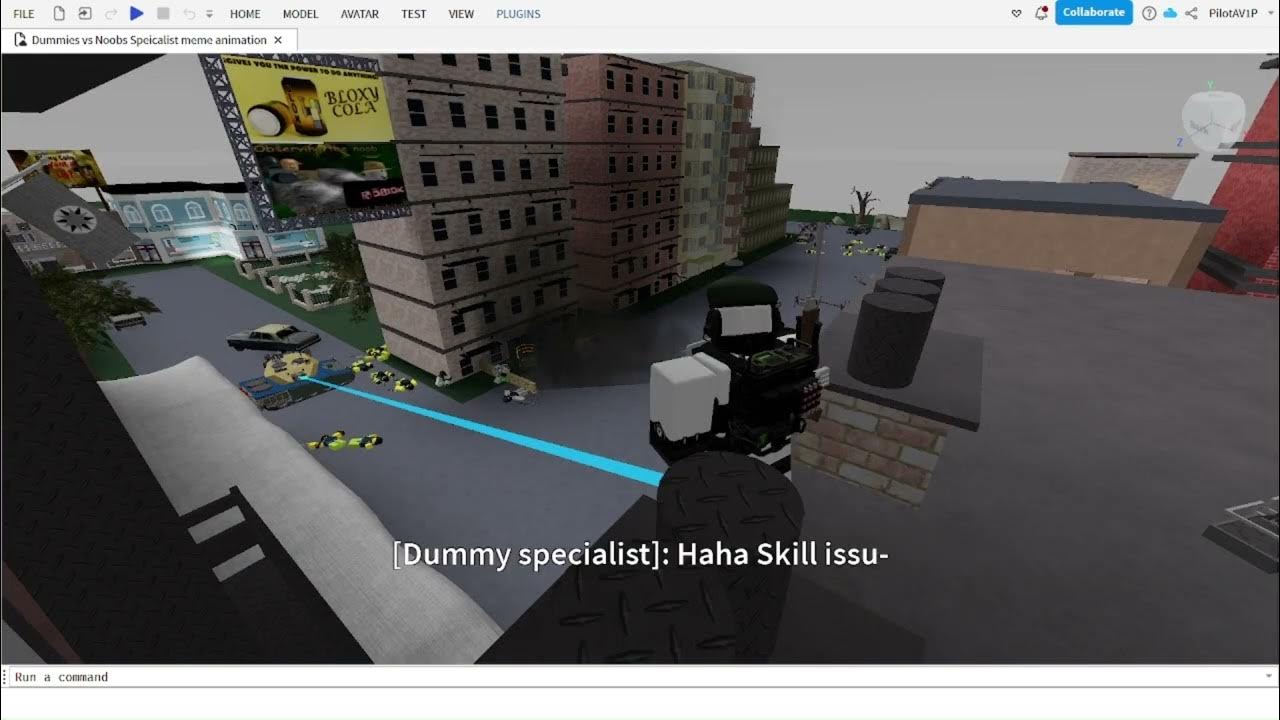Open the FILE menu
Screen dimensions: 1280x720
point(24,14)
